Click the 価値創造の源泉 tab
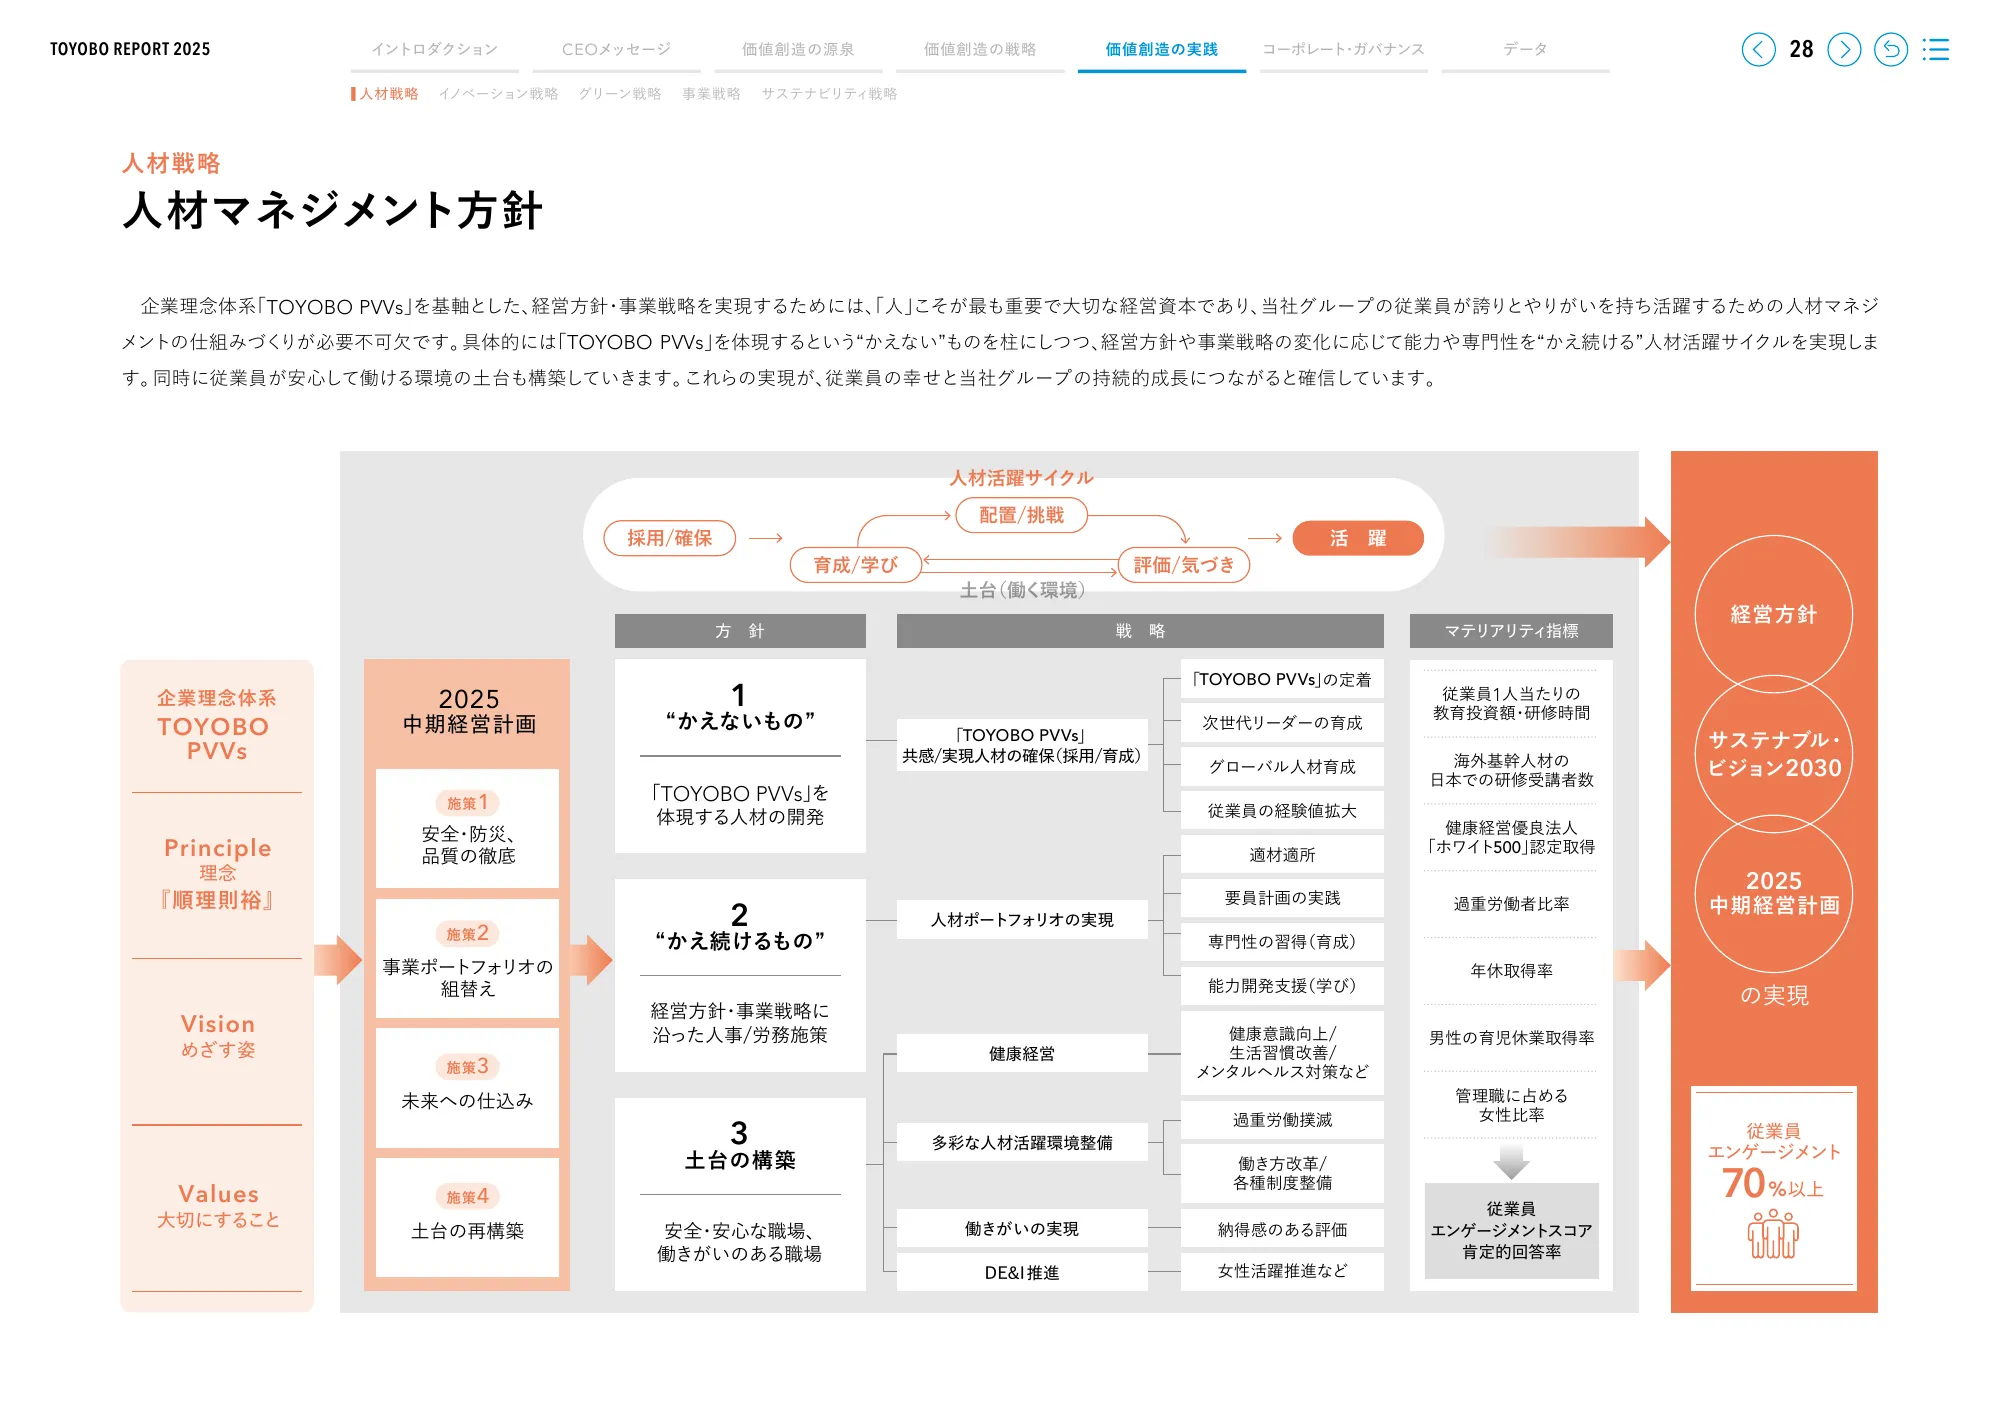Viewport: 2000px width, 1415px height. coord(798,49)
